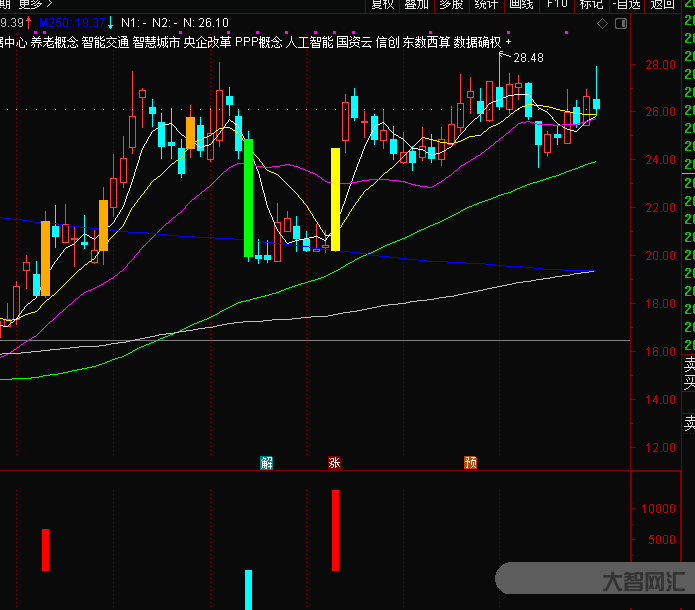The image size is (695, 610).
Task: Click the 返回 (back) button
Action: [x=663, y=4]
